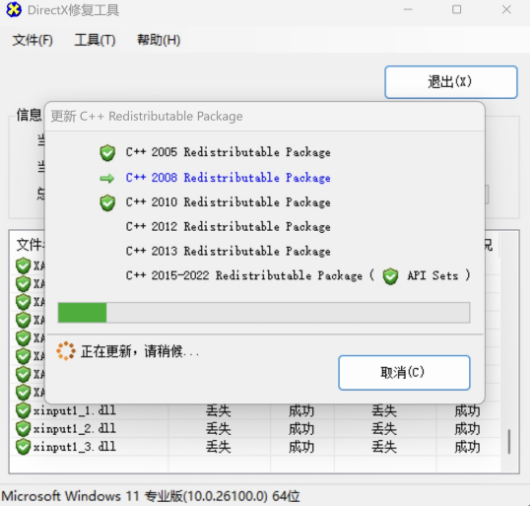Open the 工具(T) menu
This screenshot has width=530, height=506.
click(x=95, y=40)
